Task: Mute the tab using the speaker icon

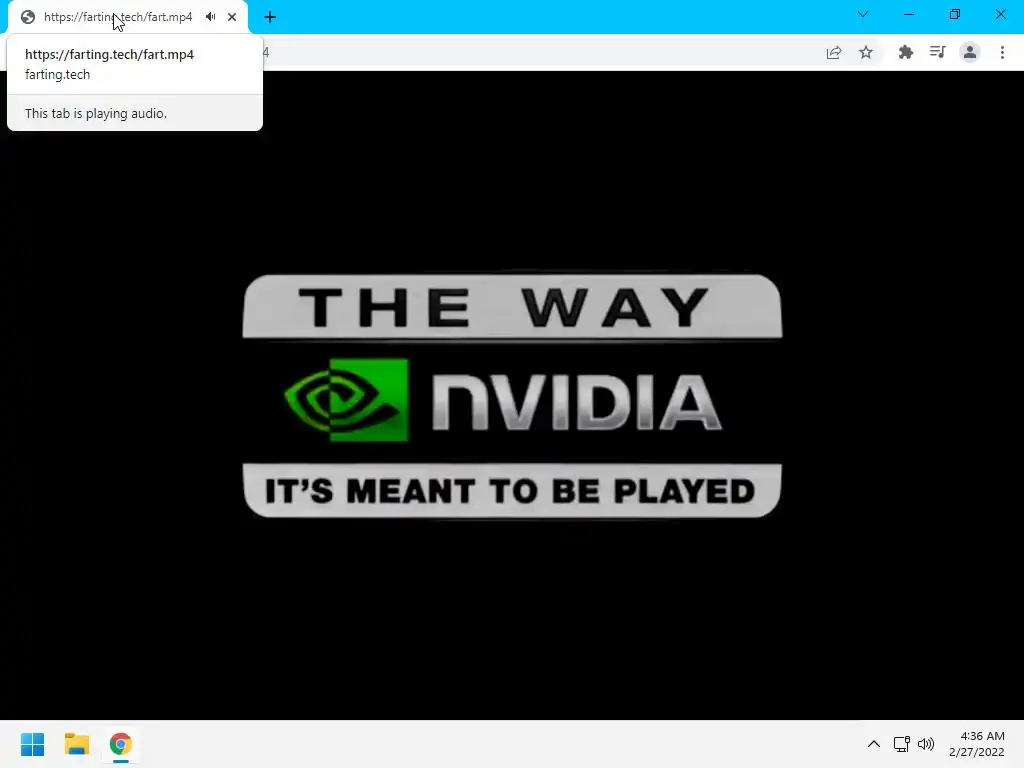Action: [x=210, y=17]
